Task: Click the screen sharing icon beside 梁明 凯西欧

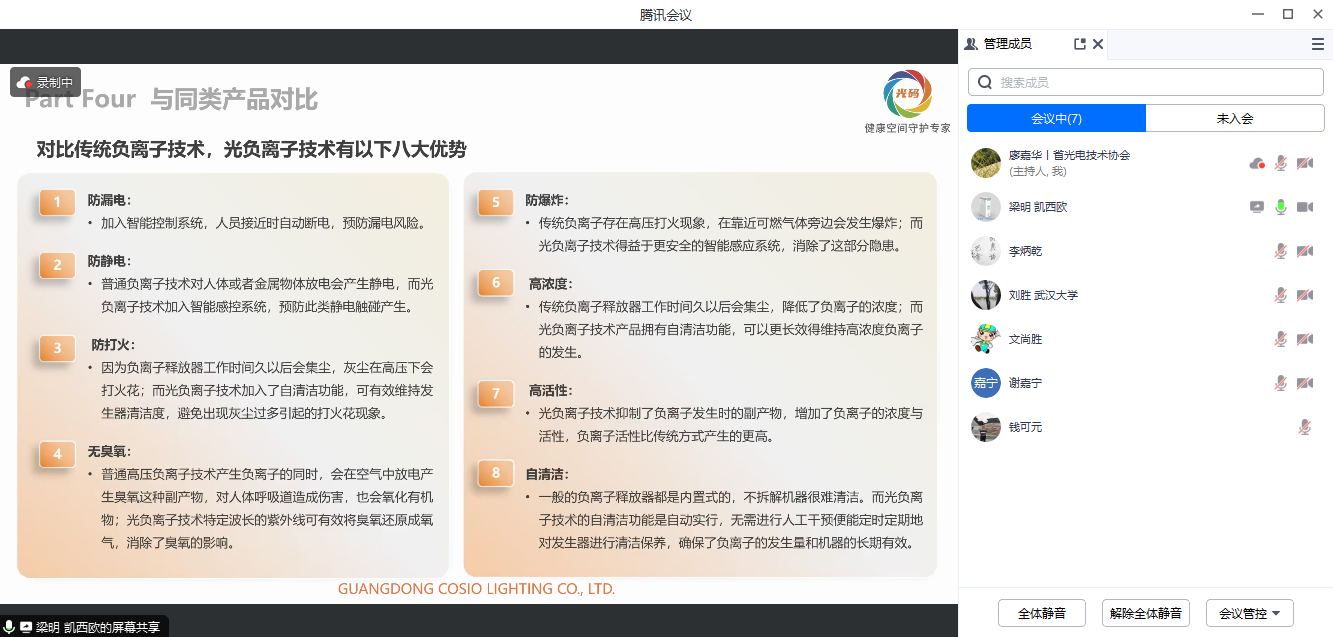Action: tap(1258, 206)
